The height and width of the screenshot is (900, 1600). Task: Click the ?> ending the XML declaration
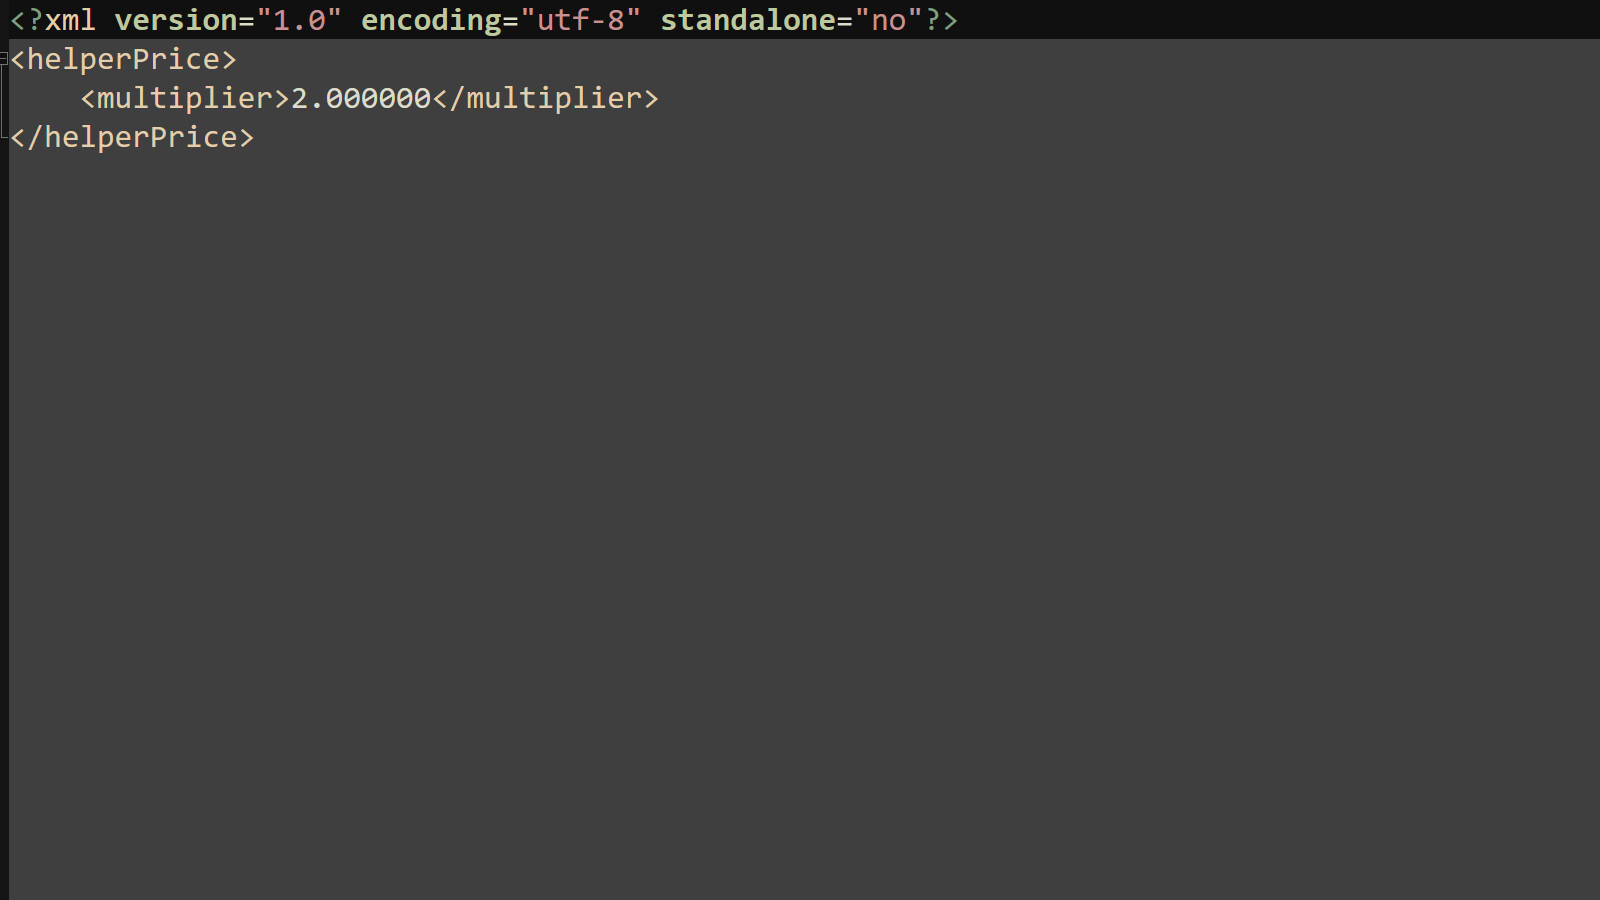942,20
